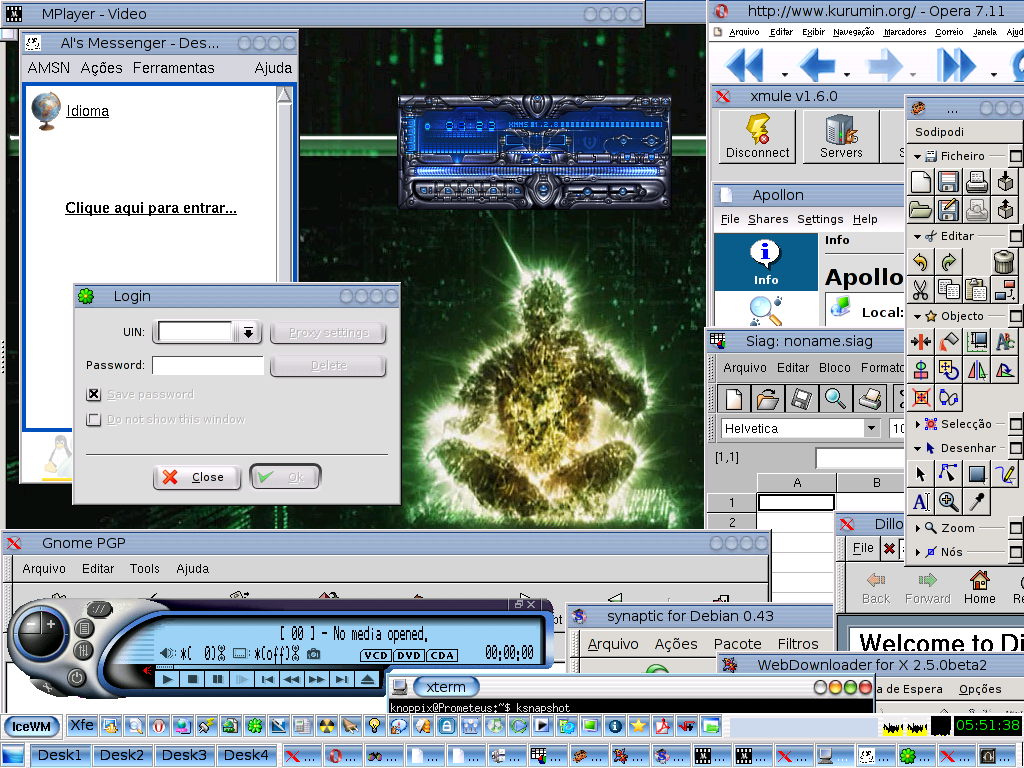The height and width of the screenshot is (768, 1024).
Task: Click the Disconnect button in xmule
Action: click(x=758, y=136)
